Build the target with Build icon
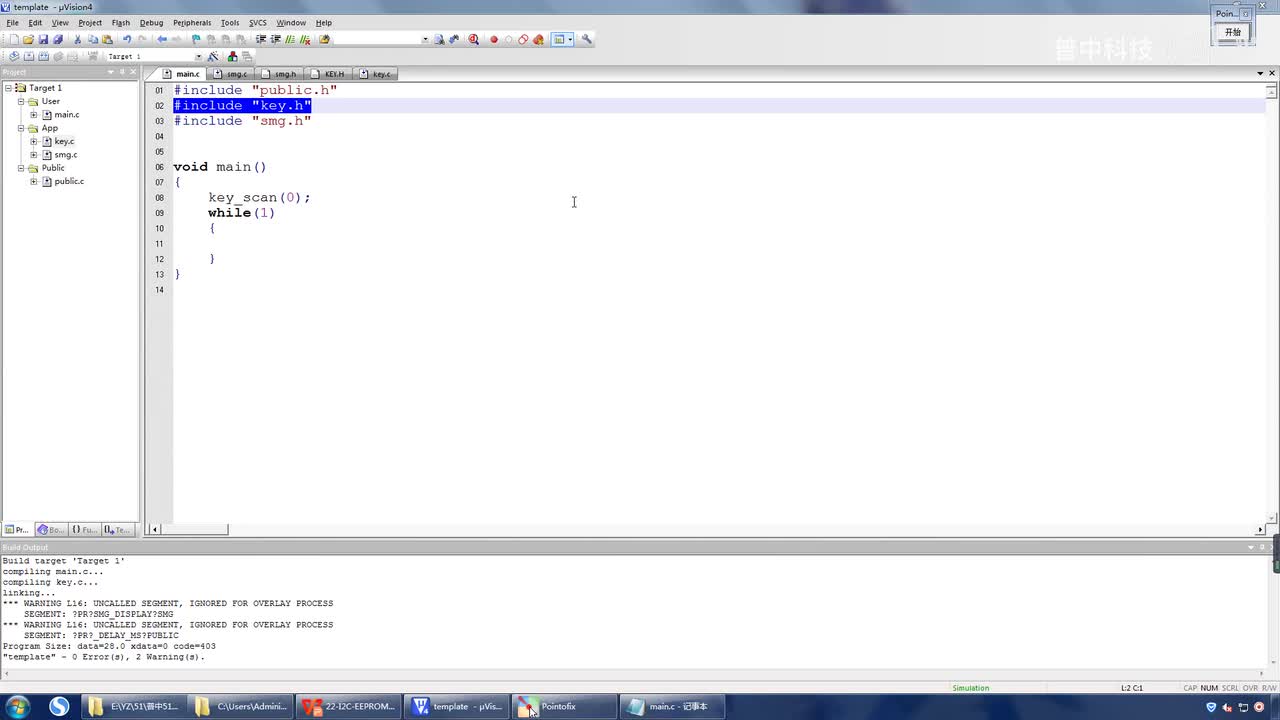 29,56
